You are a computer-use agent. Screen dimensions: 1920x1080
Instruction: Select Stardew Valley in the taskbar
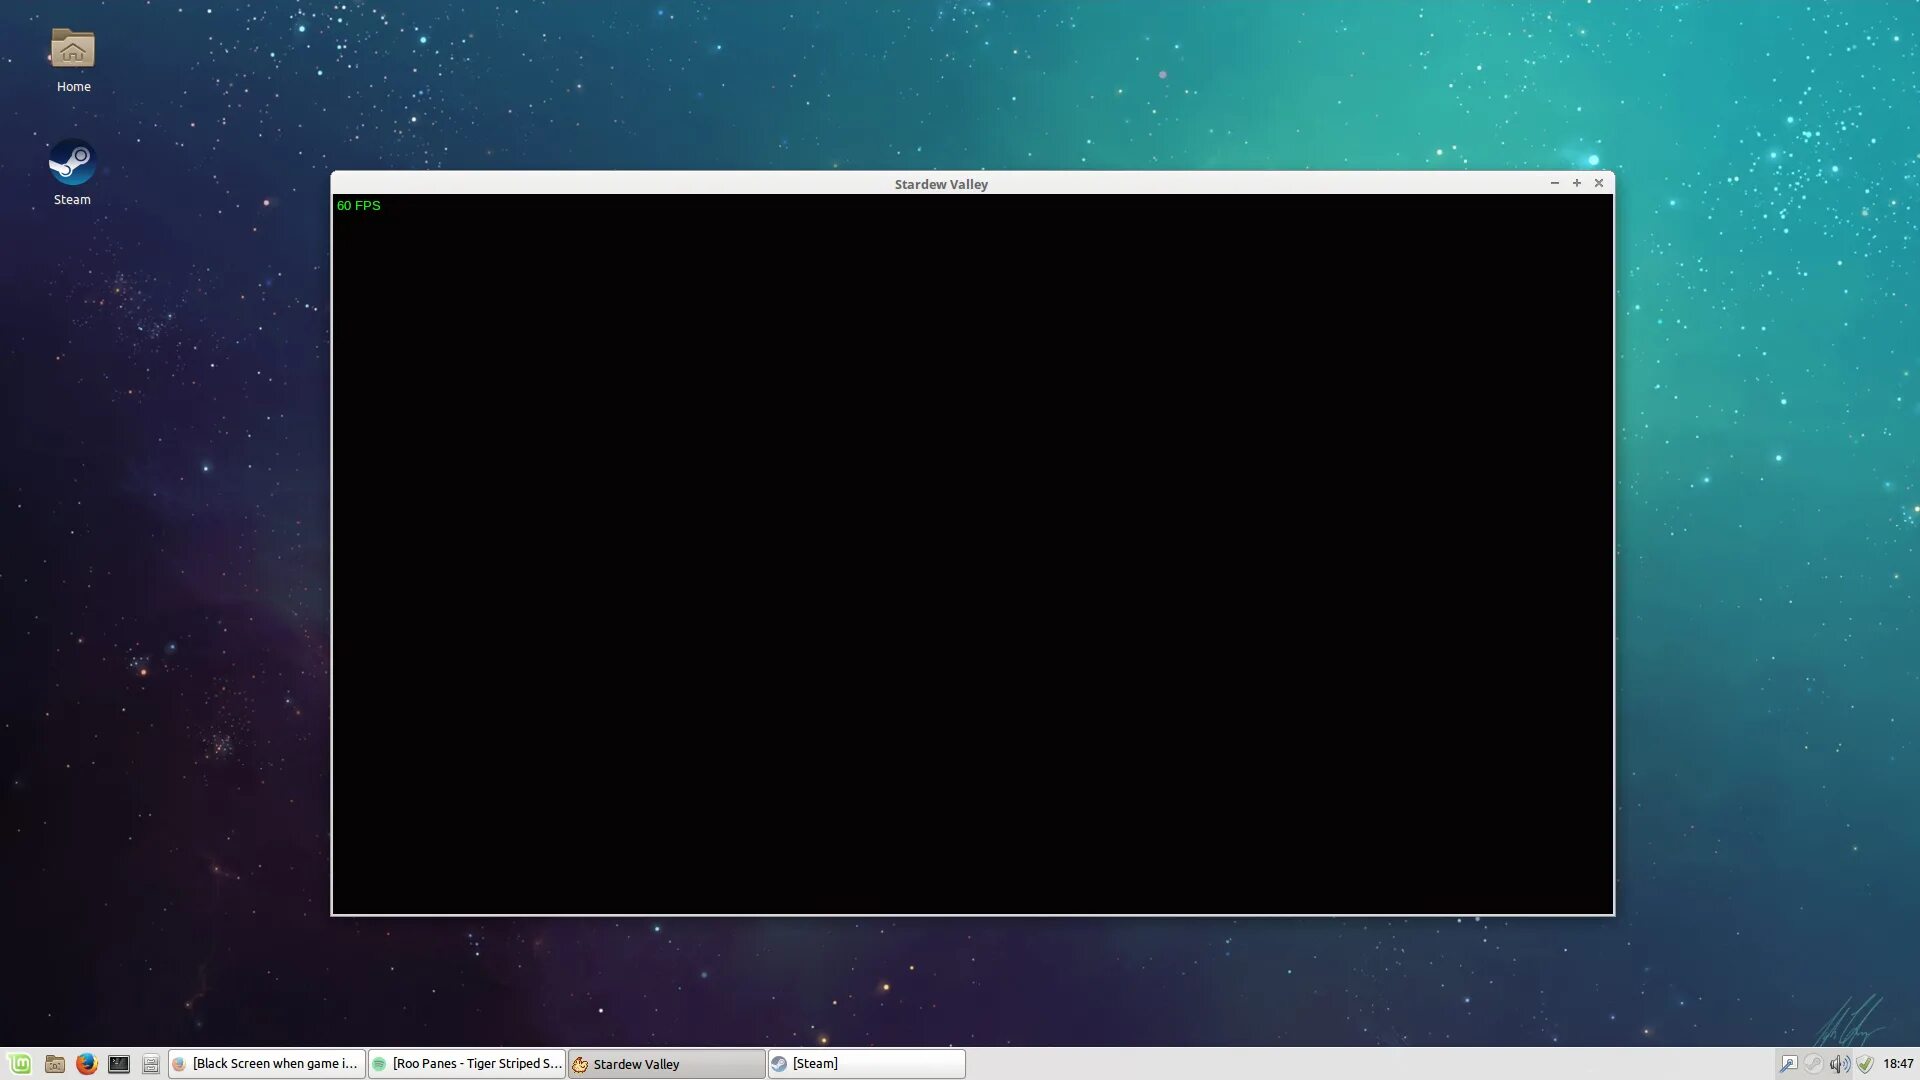[x=667, y=1064]
